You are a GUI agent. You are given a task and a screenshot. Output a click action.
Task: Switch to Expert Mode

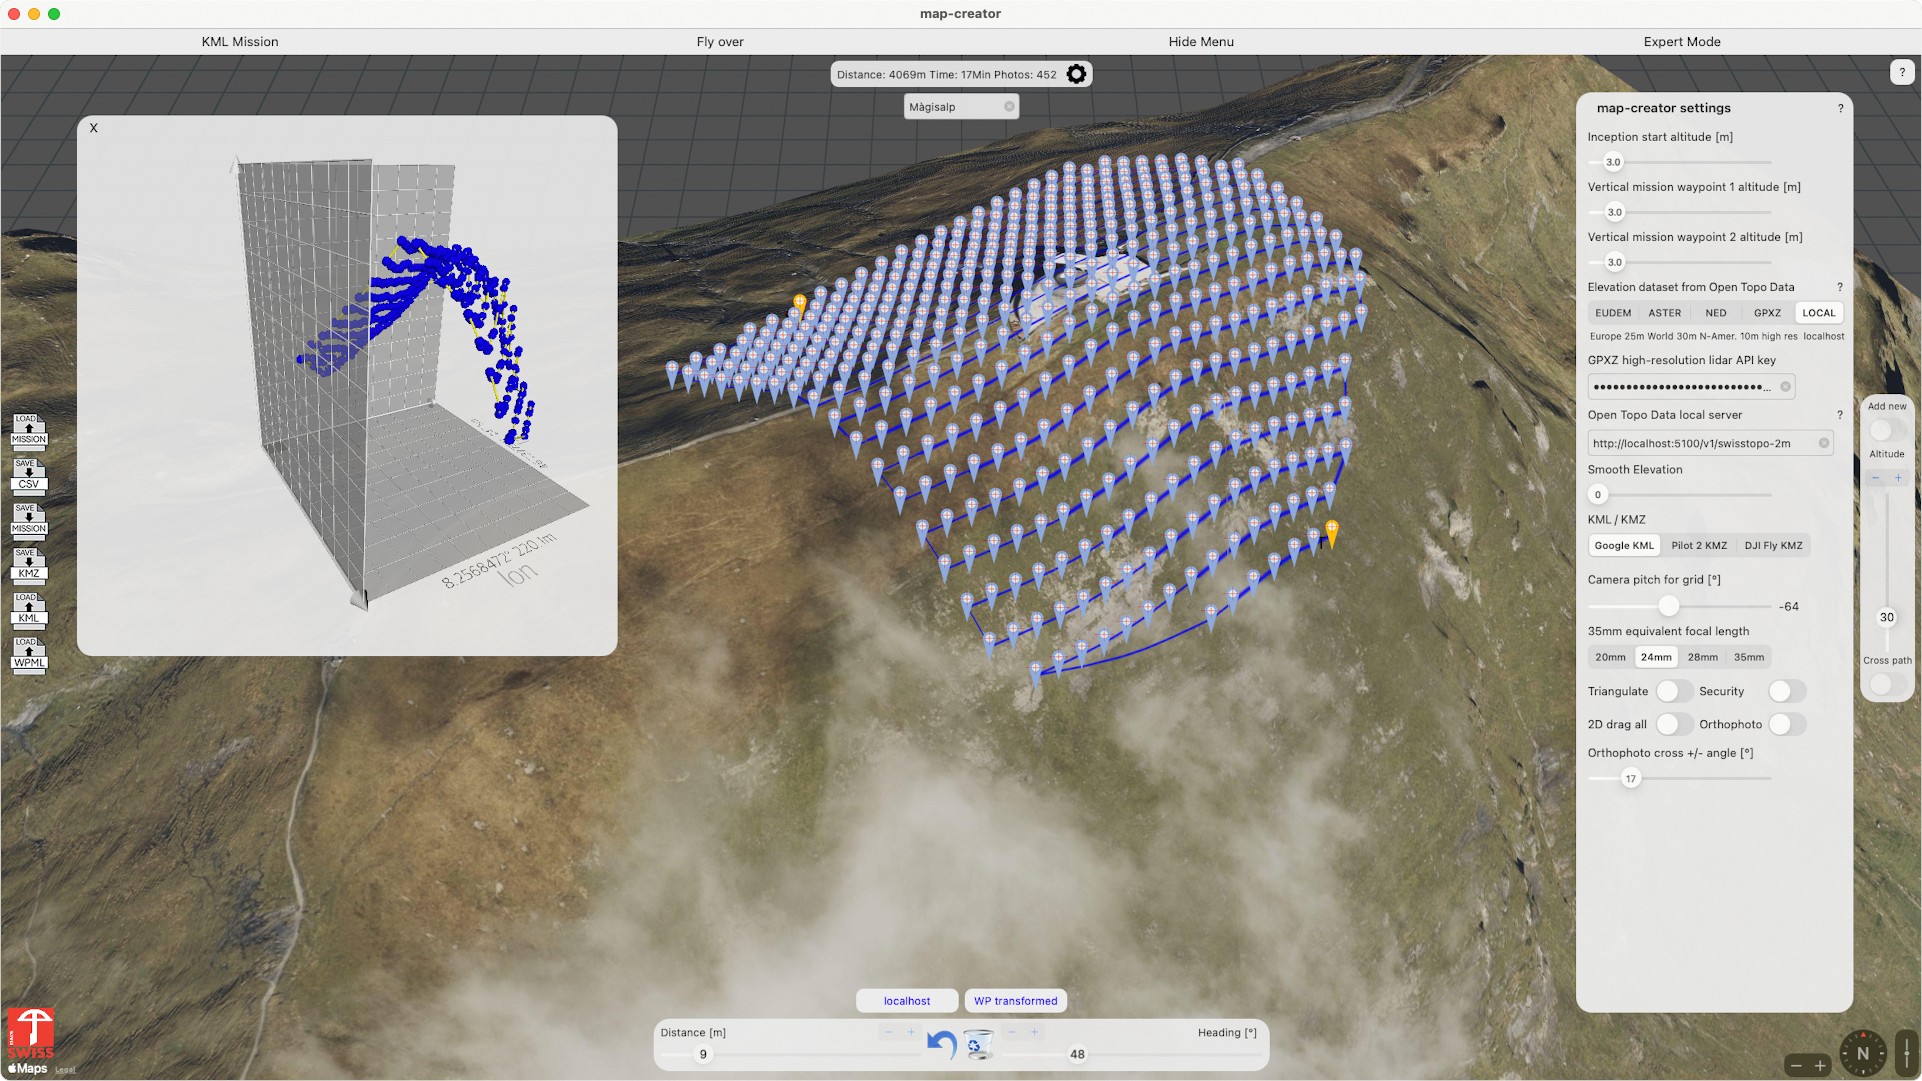click(1682, 42)
